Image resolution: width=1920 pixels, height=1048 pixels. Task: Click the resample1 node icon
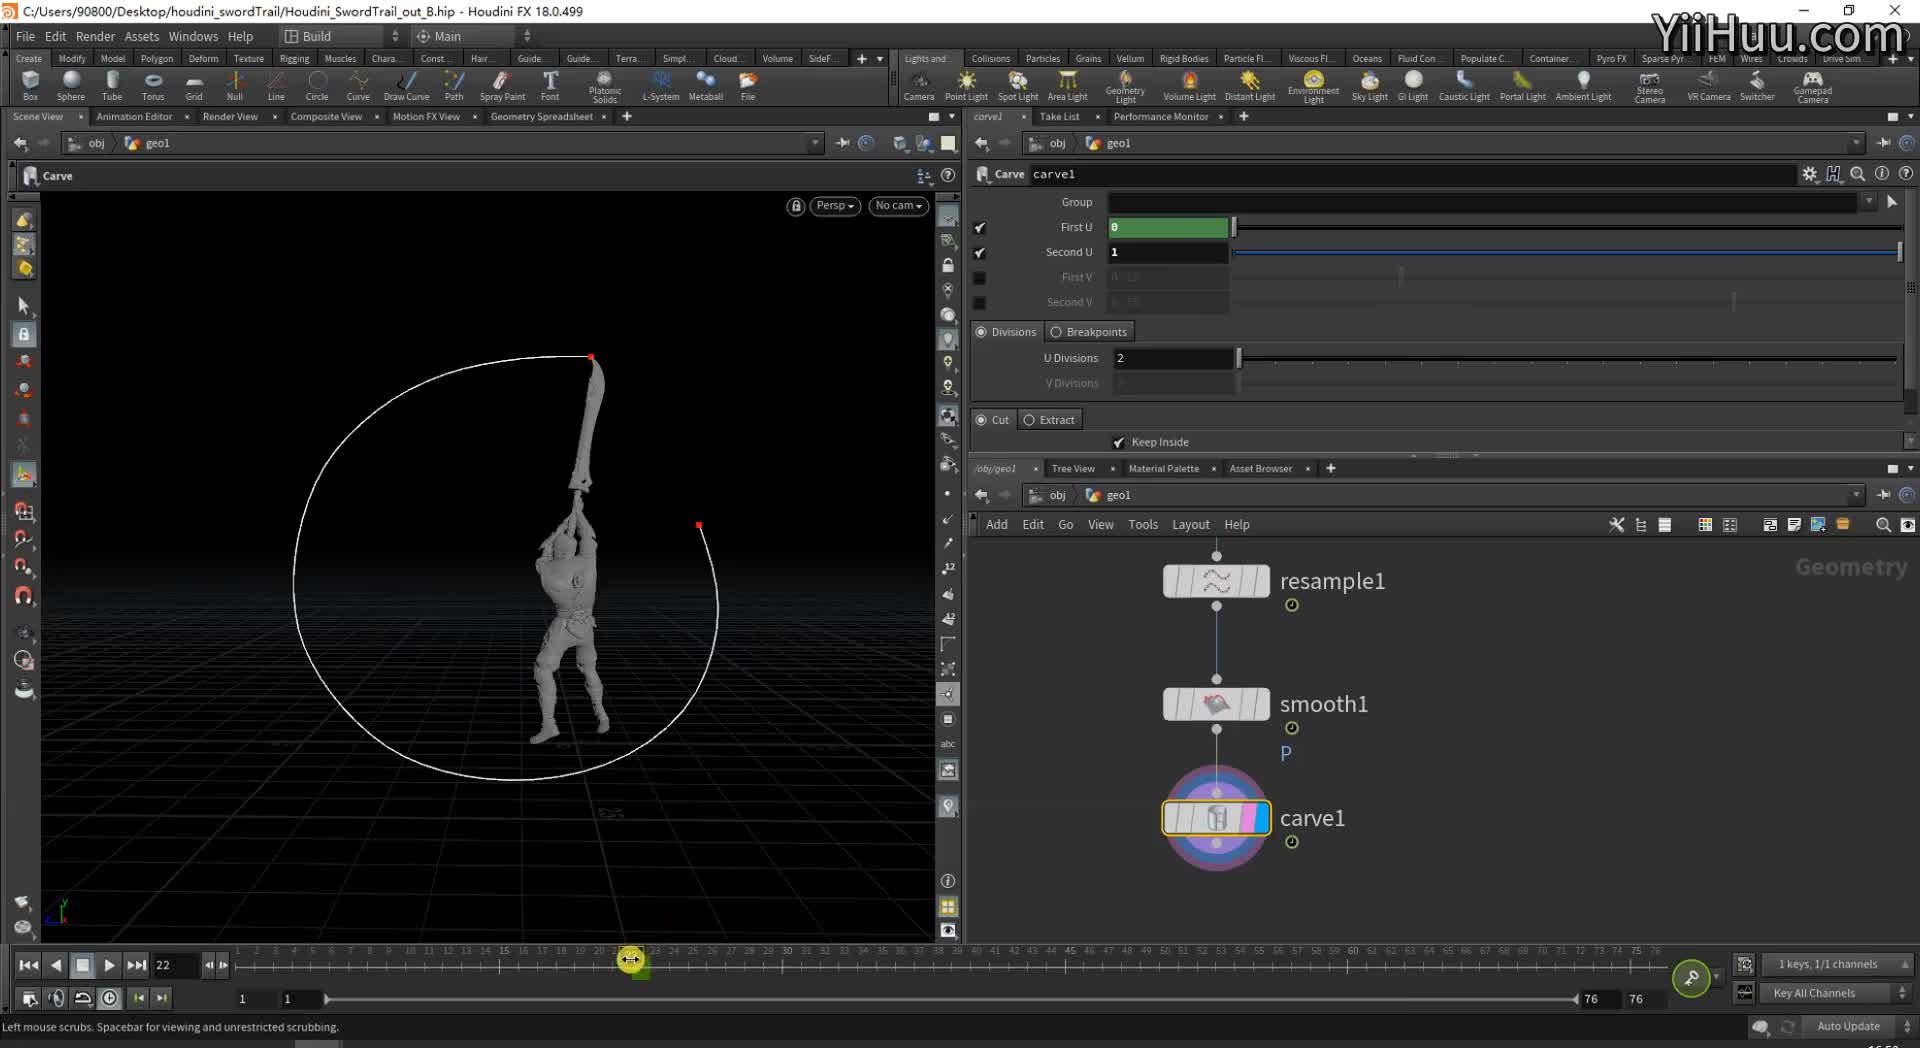click(1216, 581)
